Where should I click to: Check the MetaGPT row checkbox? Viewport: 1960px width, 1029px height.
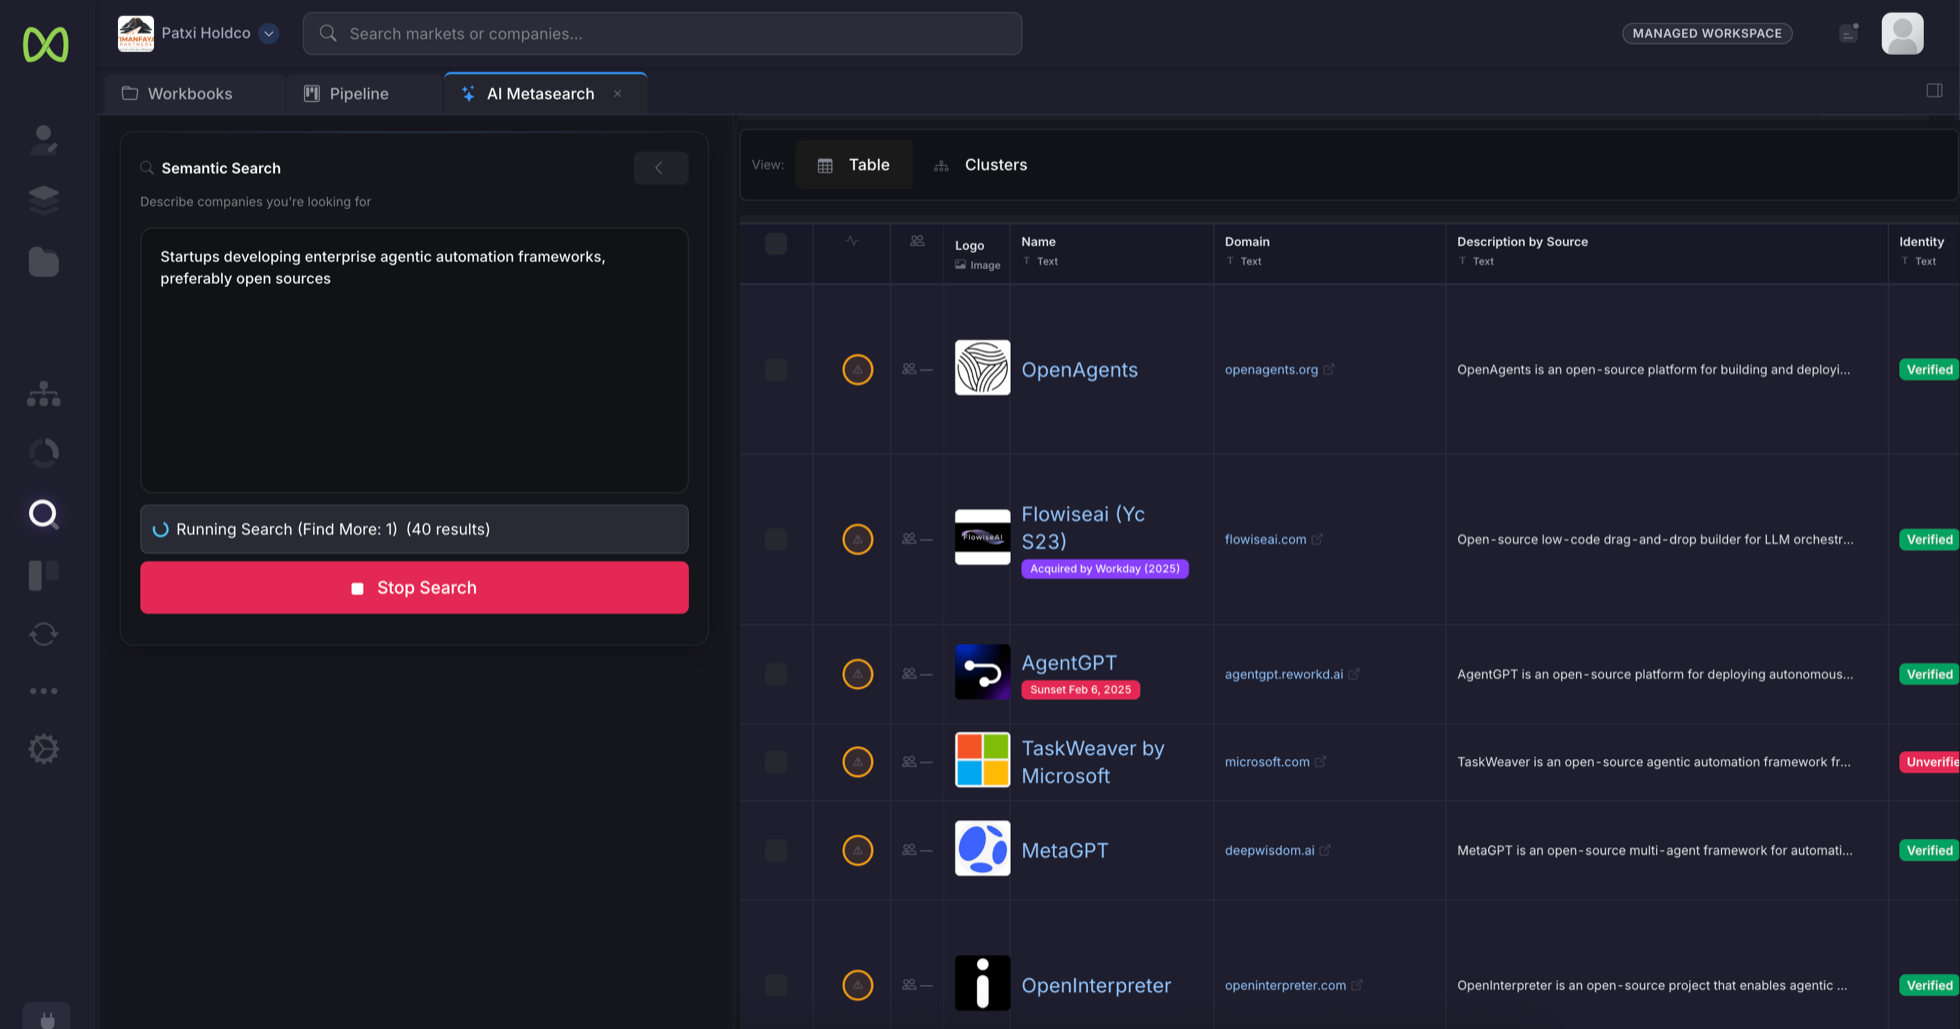coord(776,850)
